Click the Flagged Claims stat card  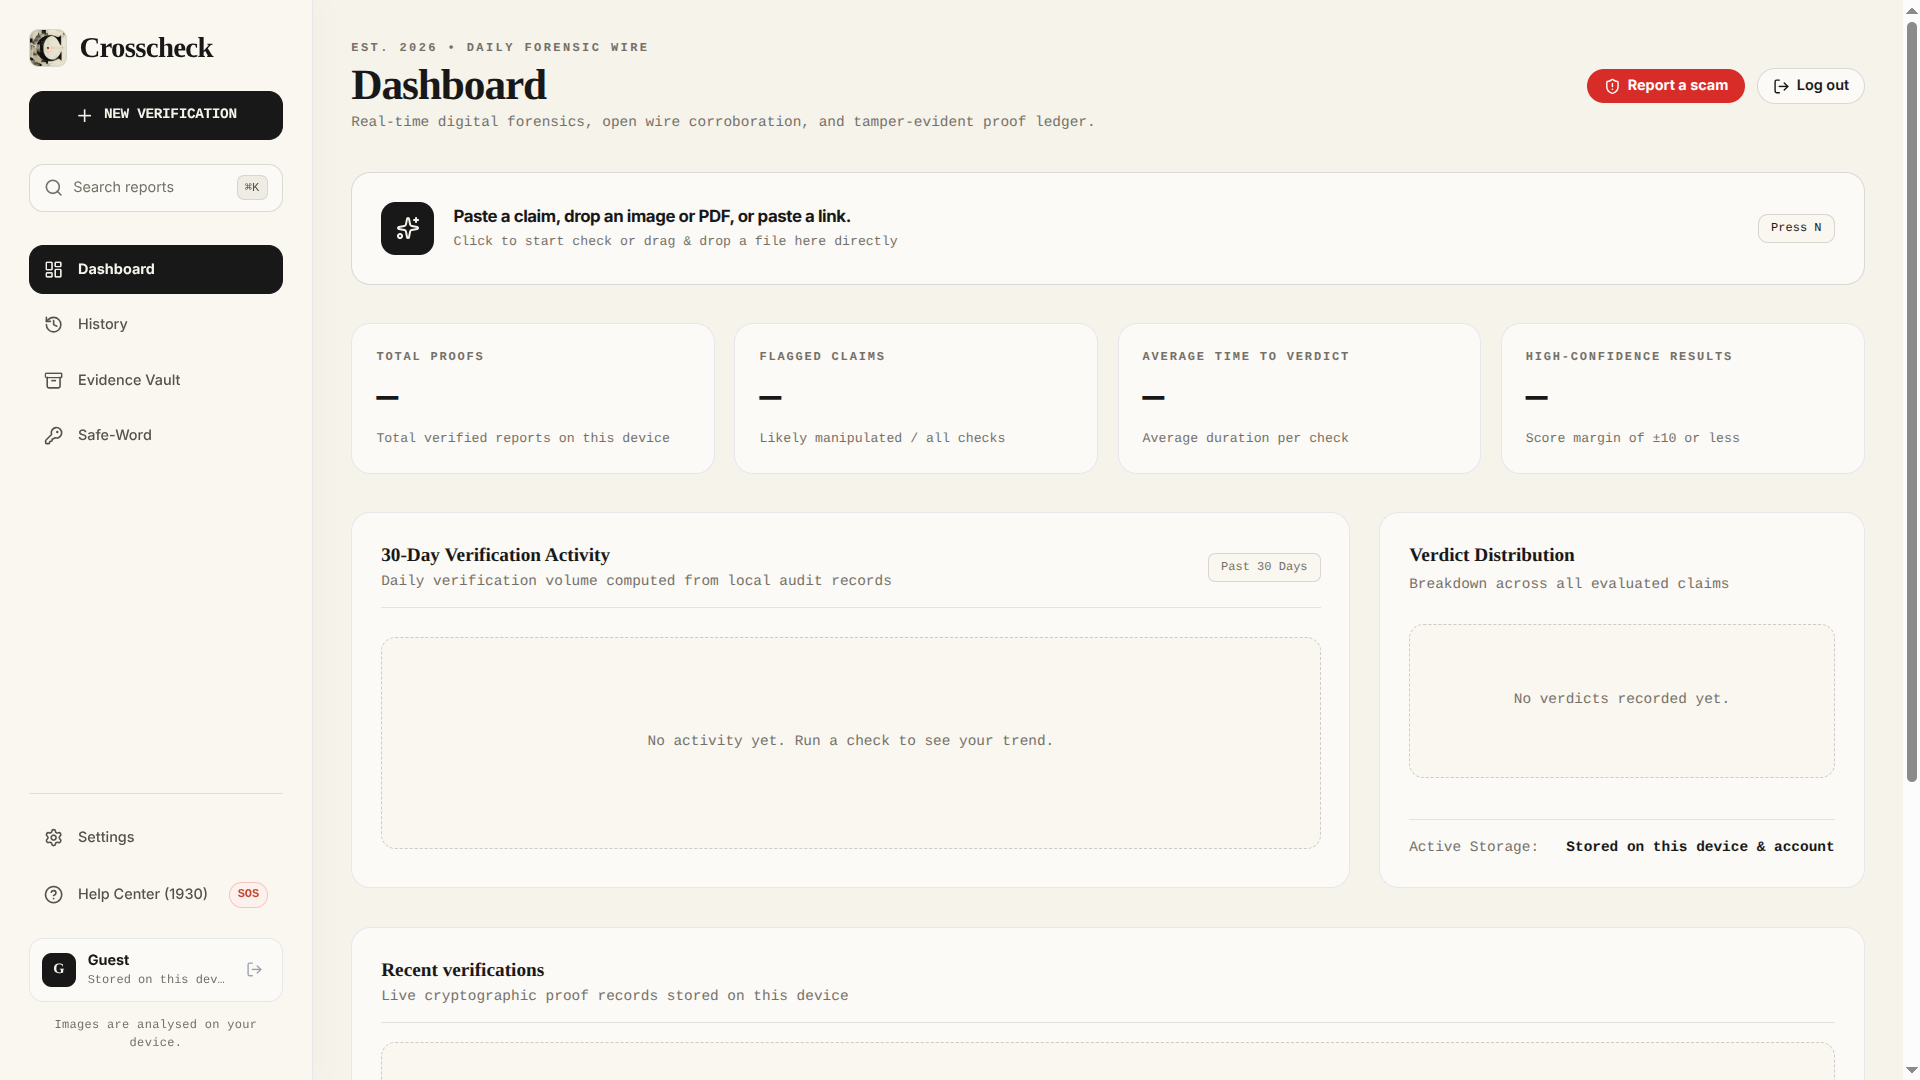pos(916,399)
